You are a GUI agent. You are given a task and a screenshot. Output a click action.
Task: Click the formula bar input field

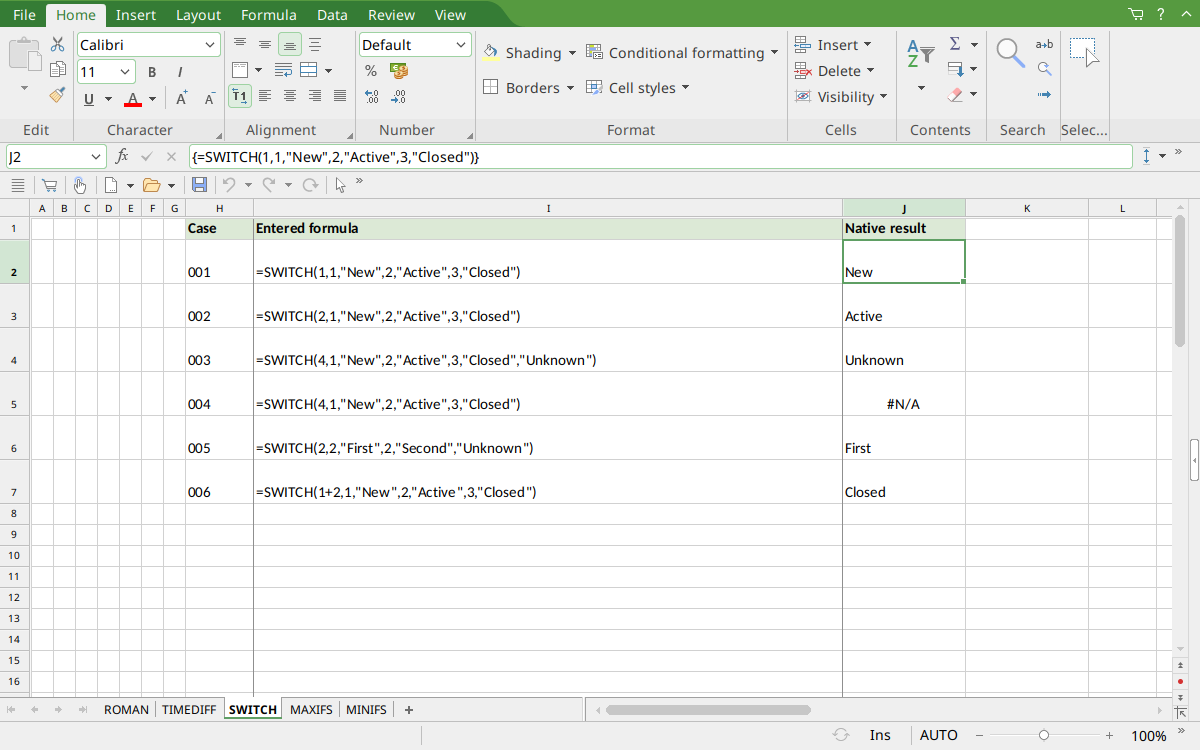[x=660, y=156]
